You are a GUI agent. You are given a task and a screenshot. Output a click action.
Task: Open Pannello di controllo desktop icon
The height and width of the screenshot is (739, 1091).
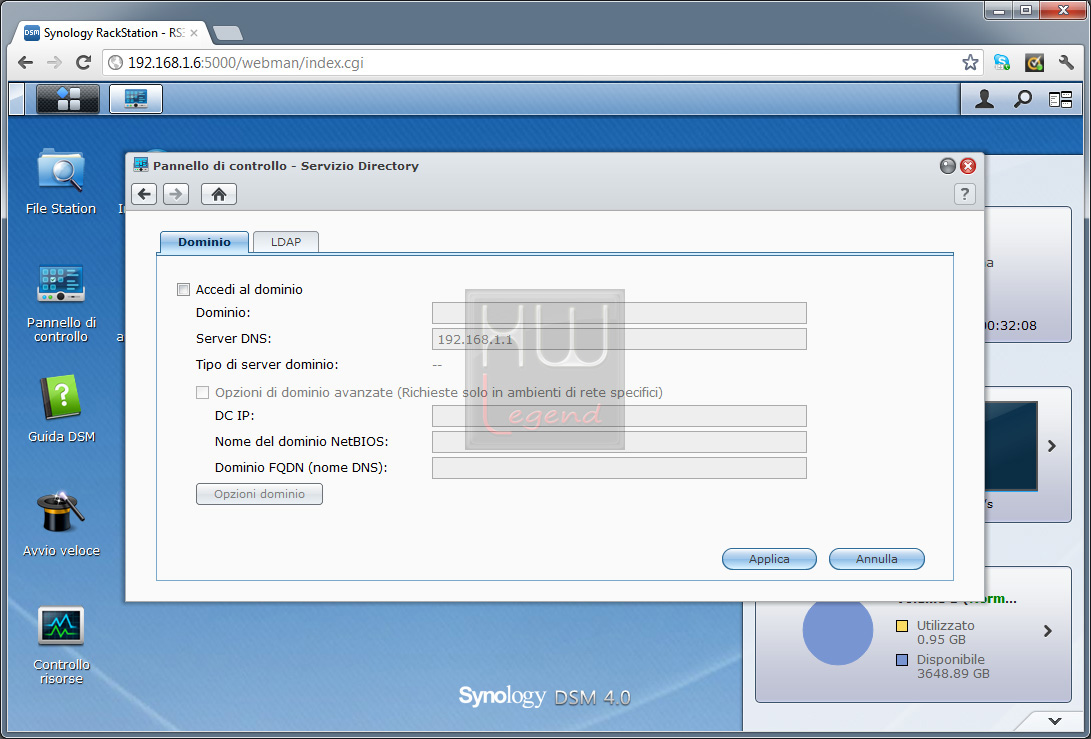tap(61, 303)
